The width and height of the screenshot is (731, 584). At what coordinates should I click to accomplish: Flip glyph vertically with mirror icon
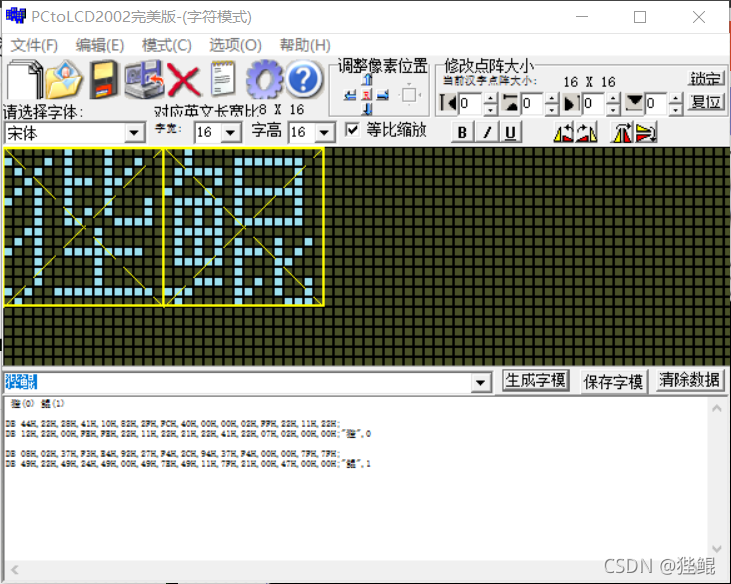pyautogui.click(x=646, y=133)
